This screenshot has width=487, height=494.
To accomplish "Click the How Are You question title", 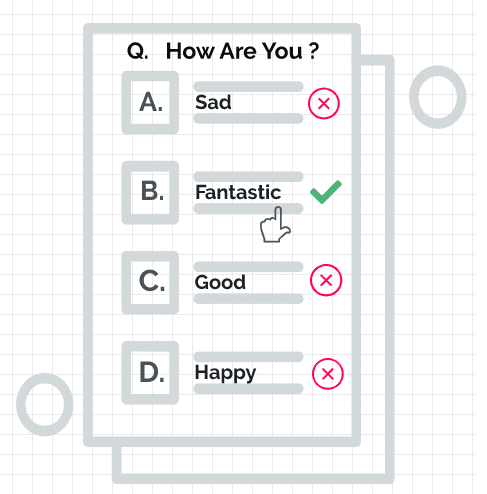I will (242, 51).
